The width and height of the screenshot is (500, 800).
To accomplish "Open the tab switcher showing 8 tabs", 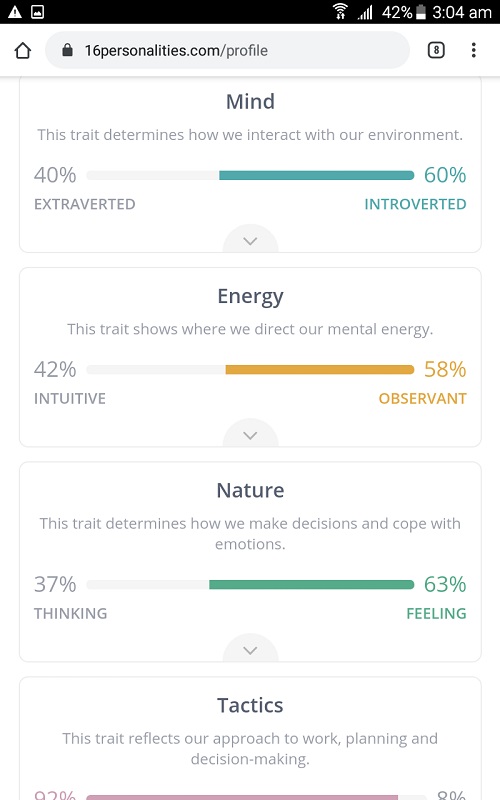I will point(436,50).
